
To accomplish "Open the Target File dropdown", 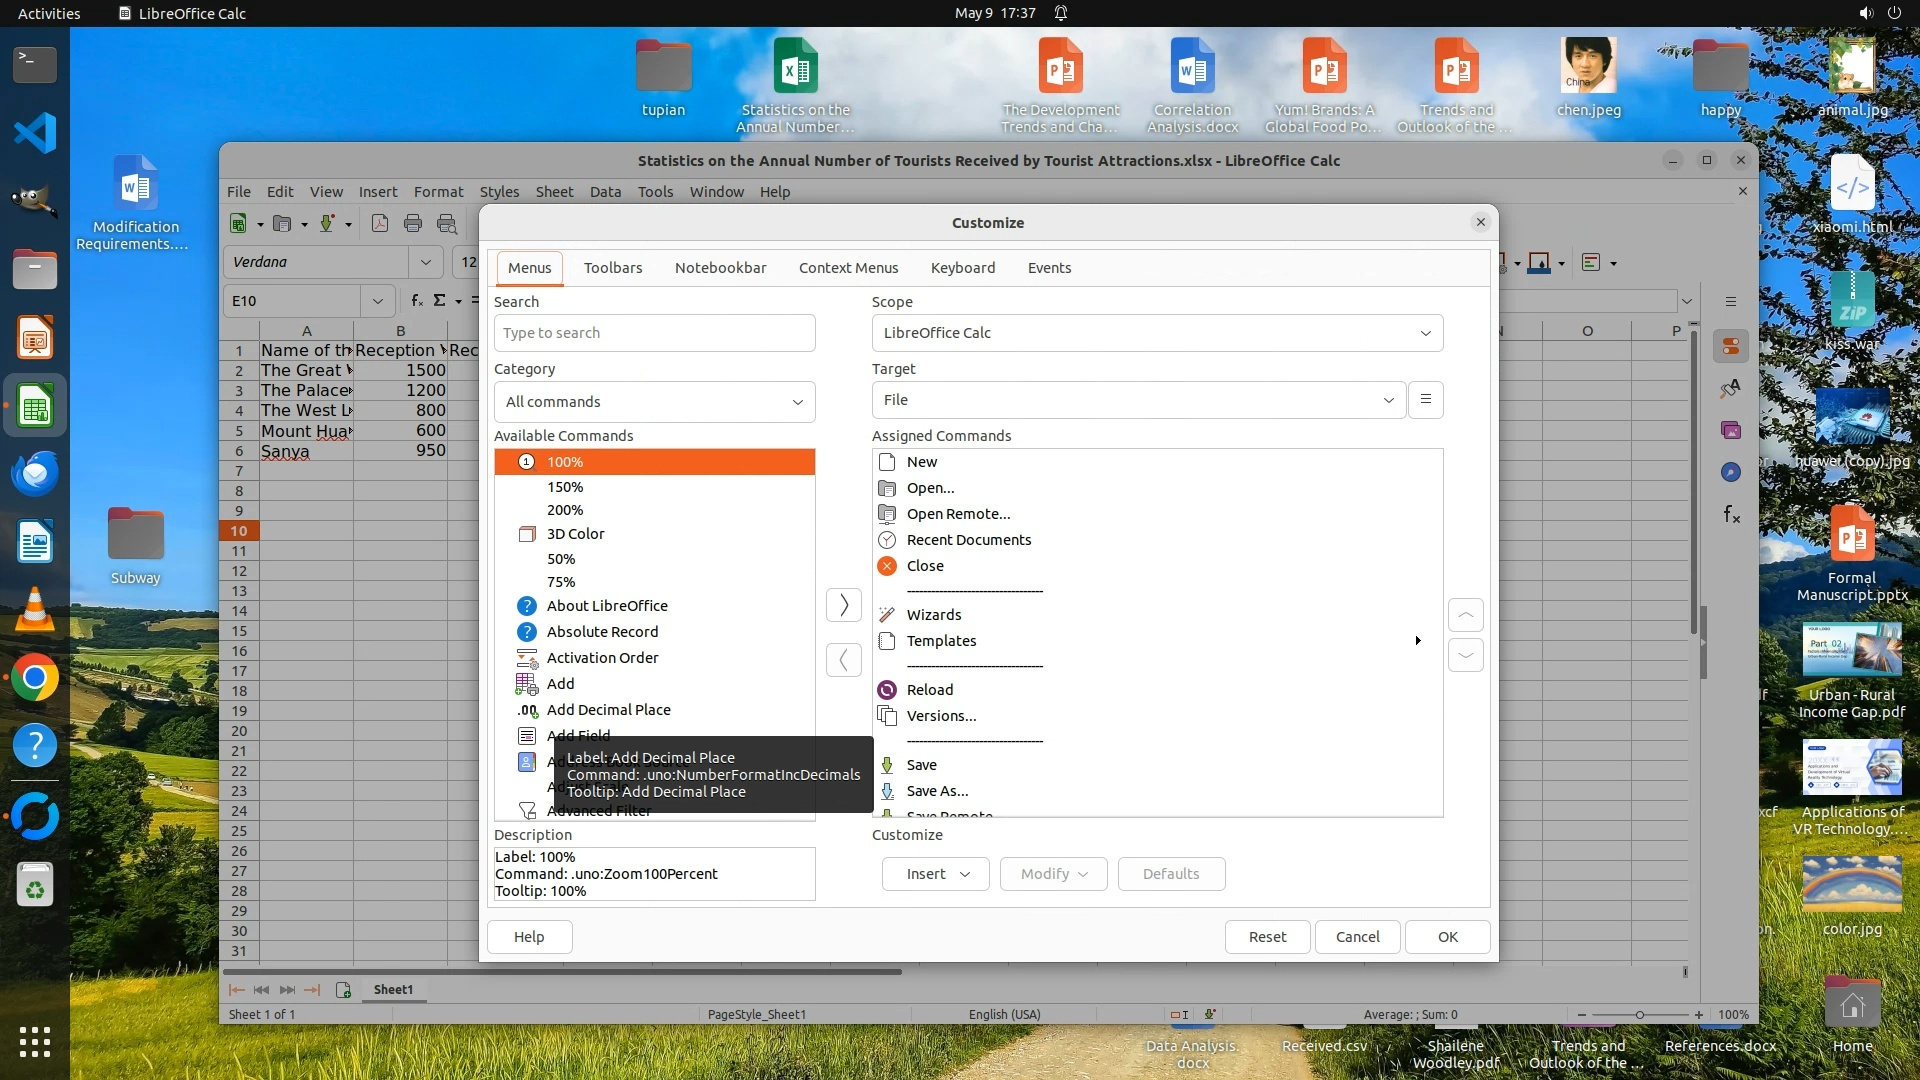I will click(x=1138, y=400).
